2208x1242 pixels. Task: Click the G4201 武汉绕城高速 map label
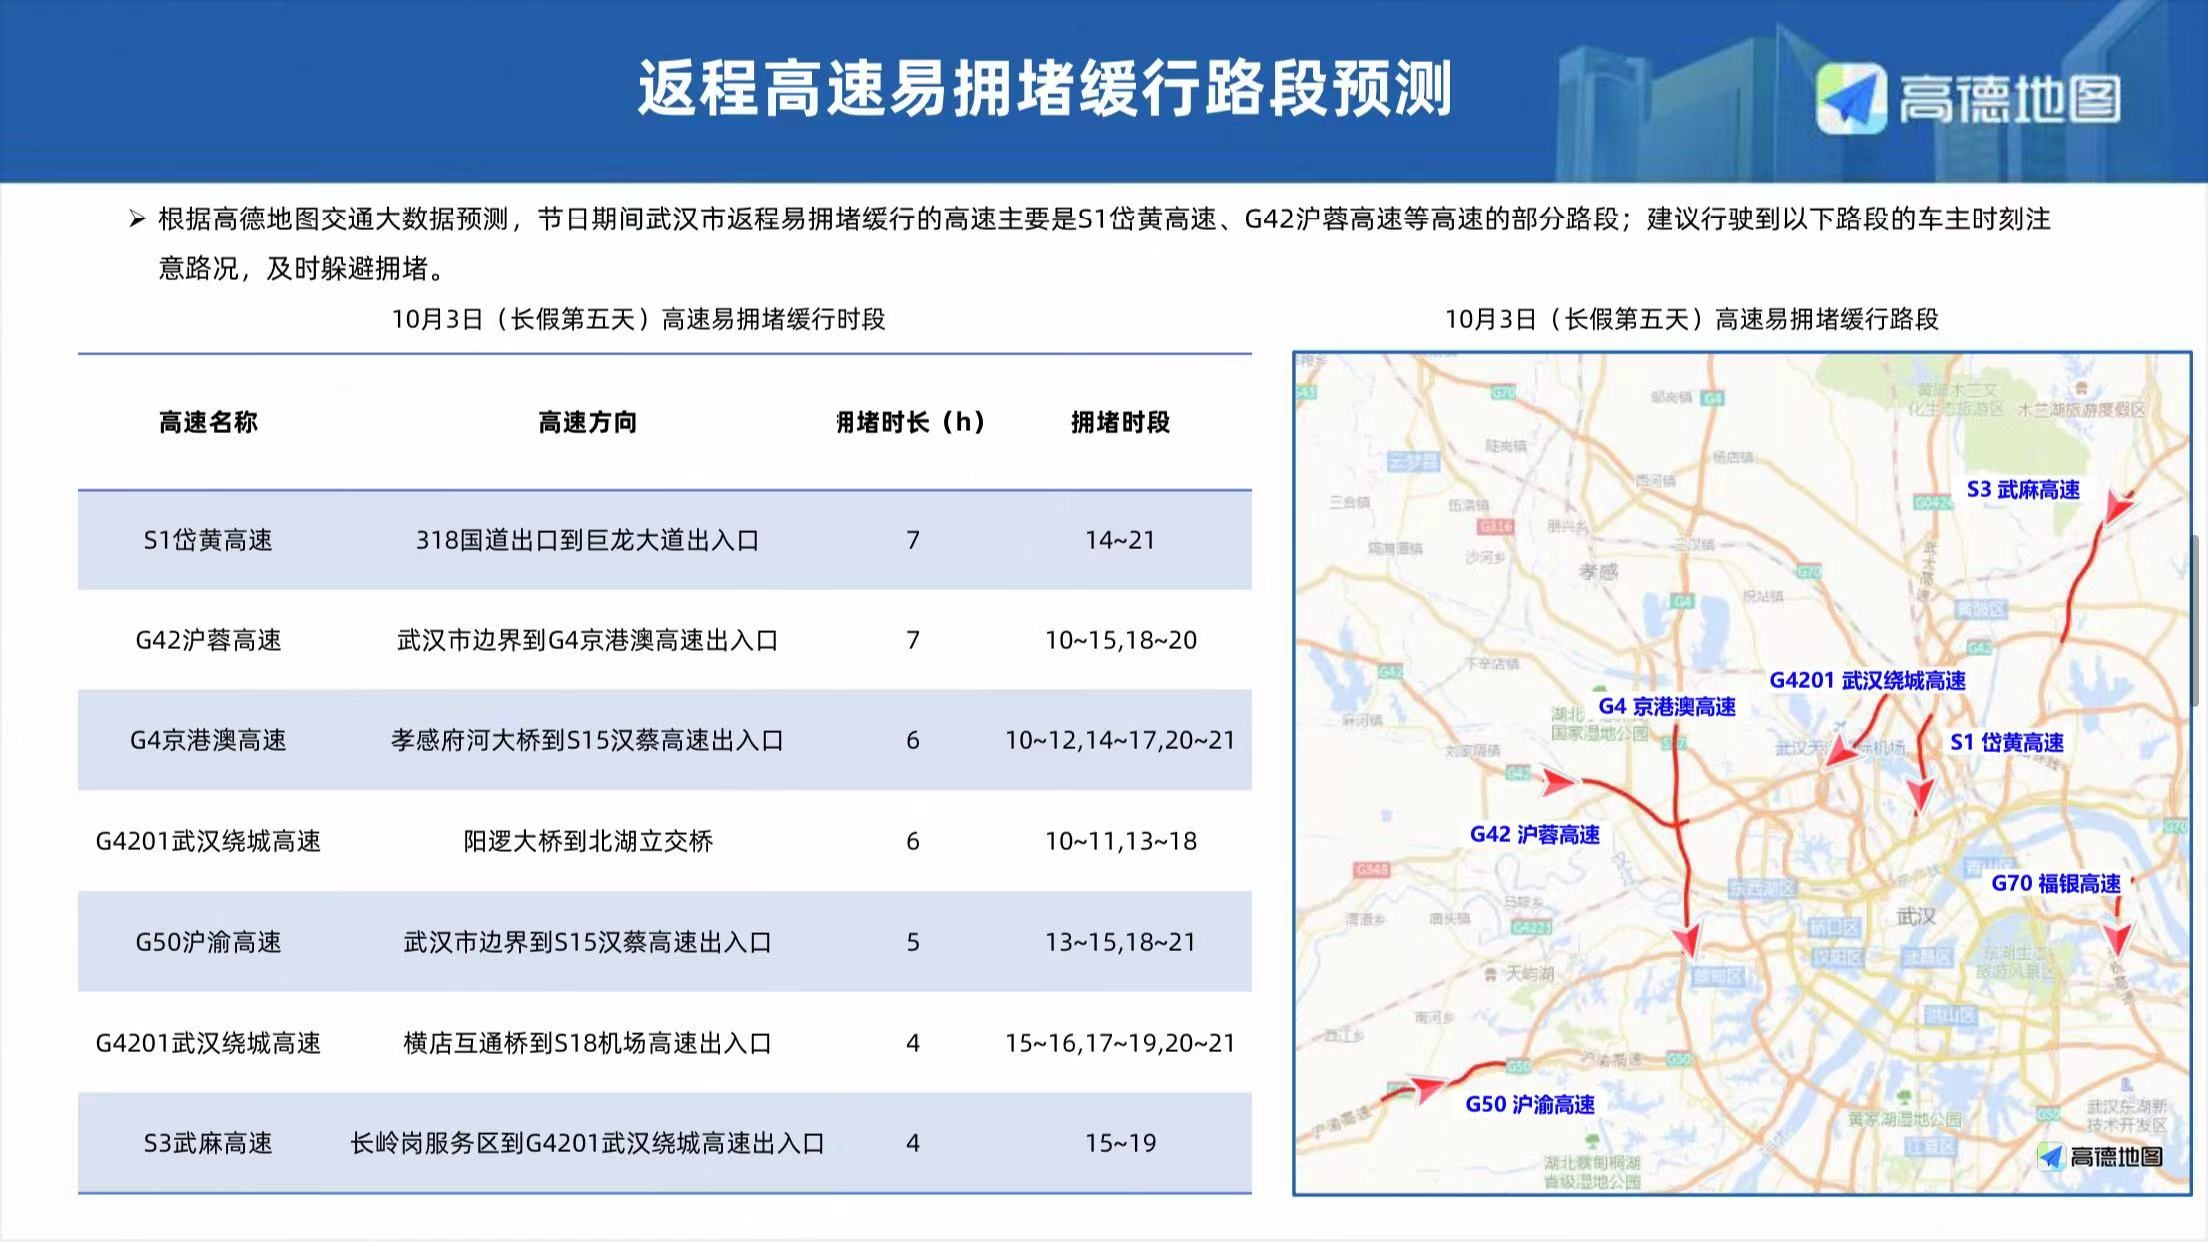click(x=1867, y=681)
